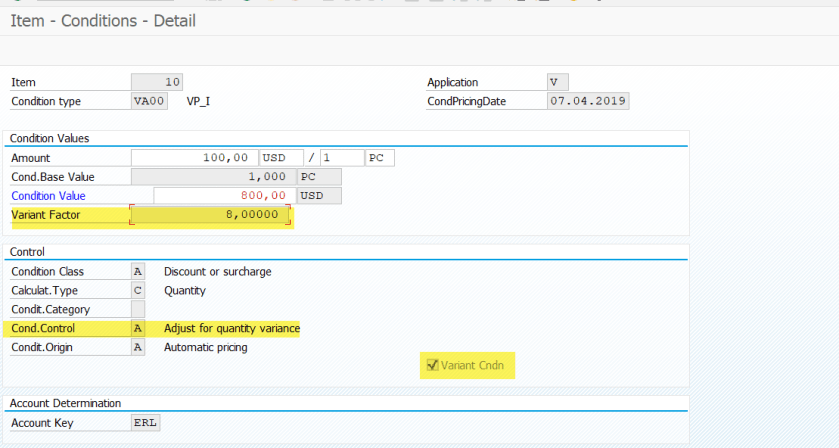
Task: Click the Application field showing V
Action: [558, 82]
